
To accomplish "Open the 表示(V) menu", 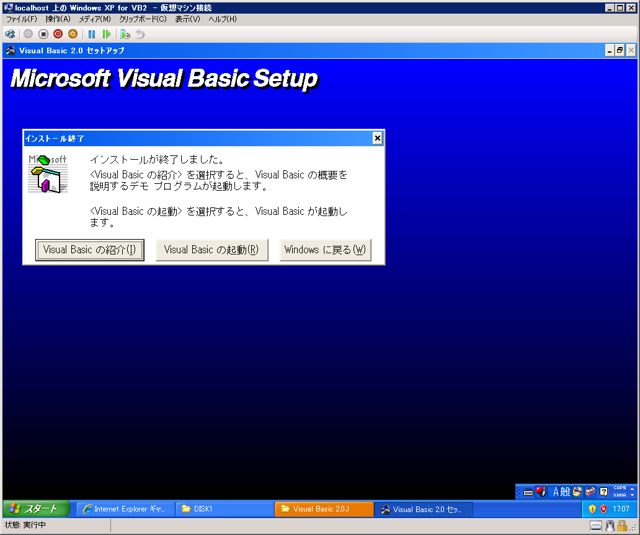I will 188,19.
